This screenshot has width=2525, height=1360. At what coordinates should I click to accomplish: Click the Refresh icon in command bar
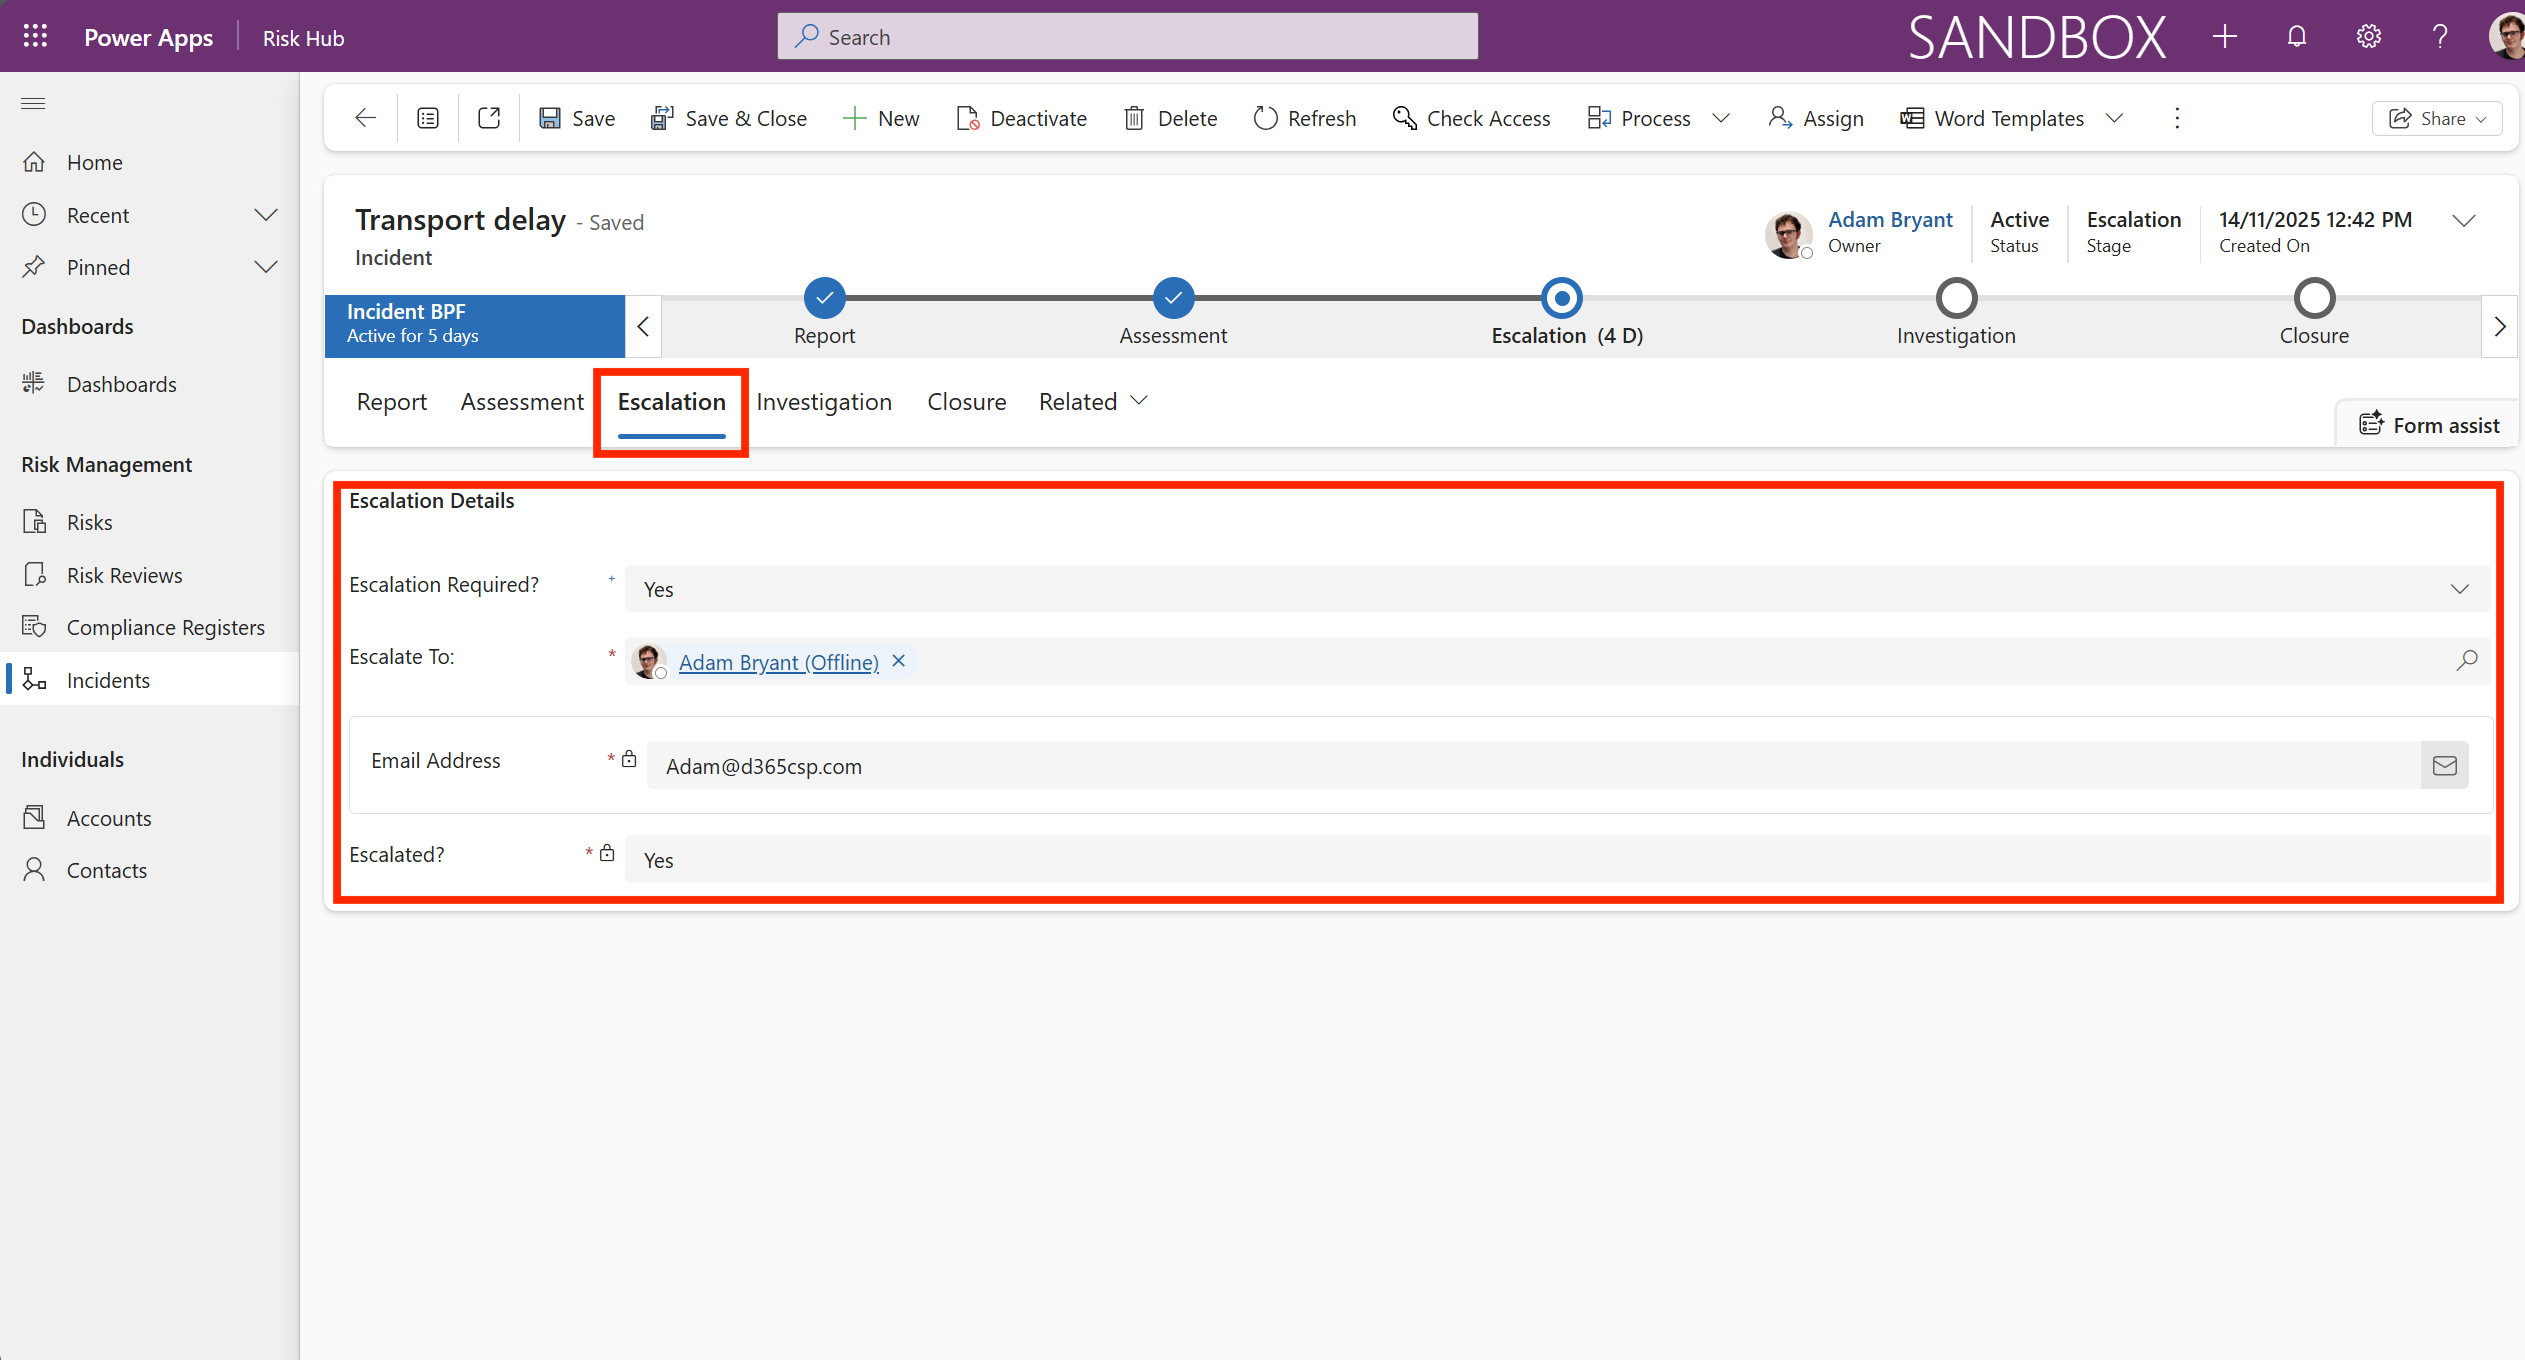tap(1265, 118)
